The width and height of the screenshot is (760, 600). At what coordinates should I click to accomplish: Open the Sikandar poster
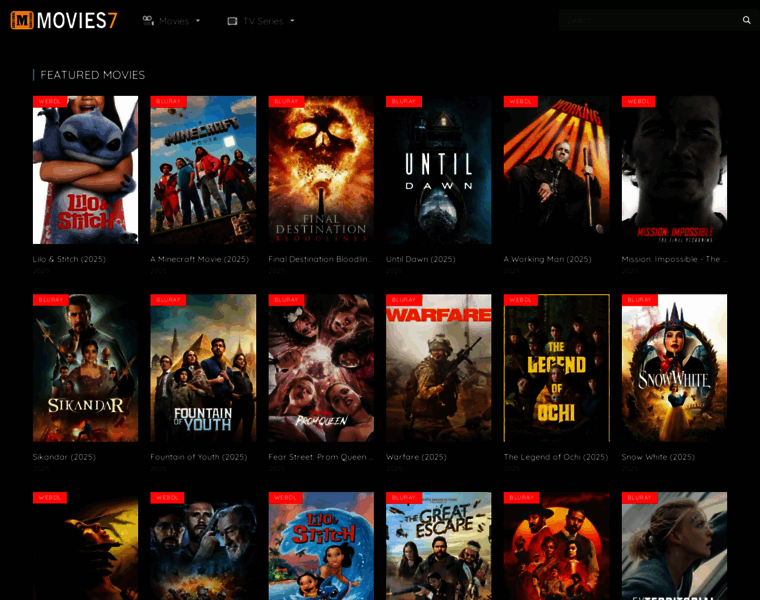click(85, 368)
